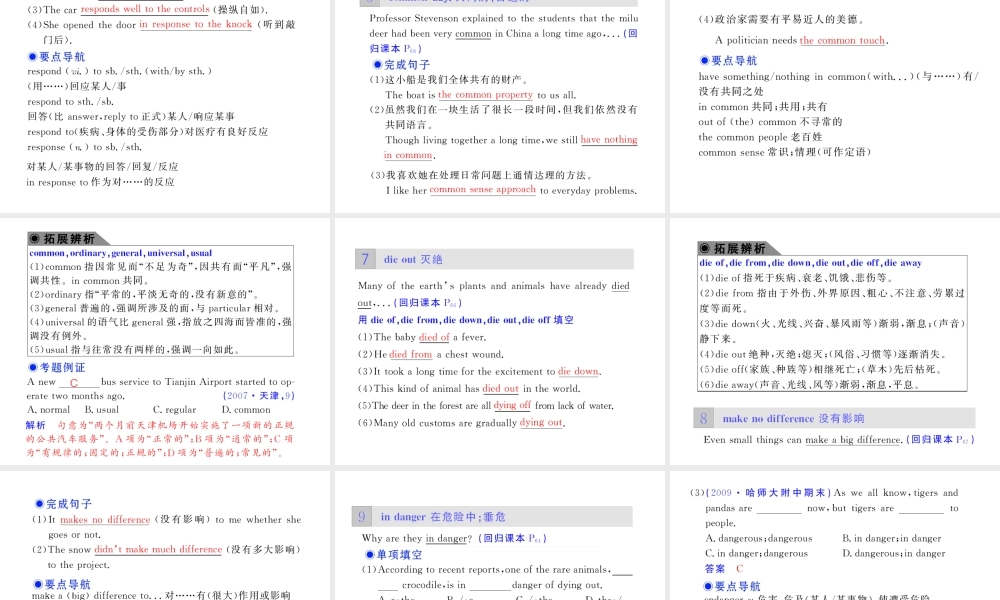Select option "D. dangerous; in danger"
1000x600 pixels.
(893, 553)
